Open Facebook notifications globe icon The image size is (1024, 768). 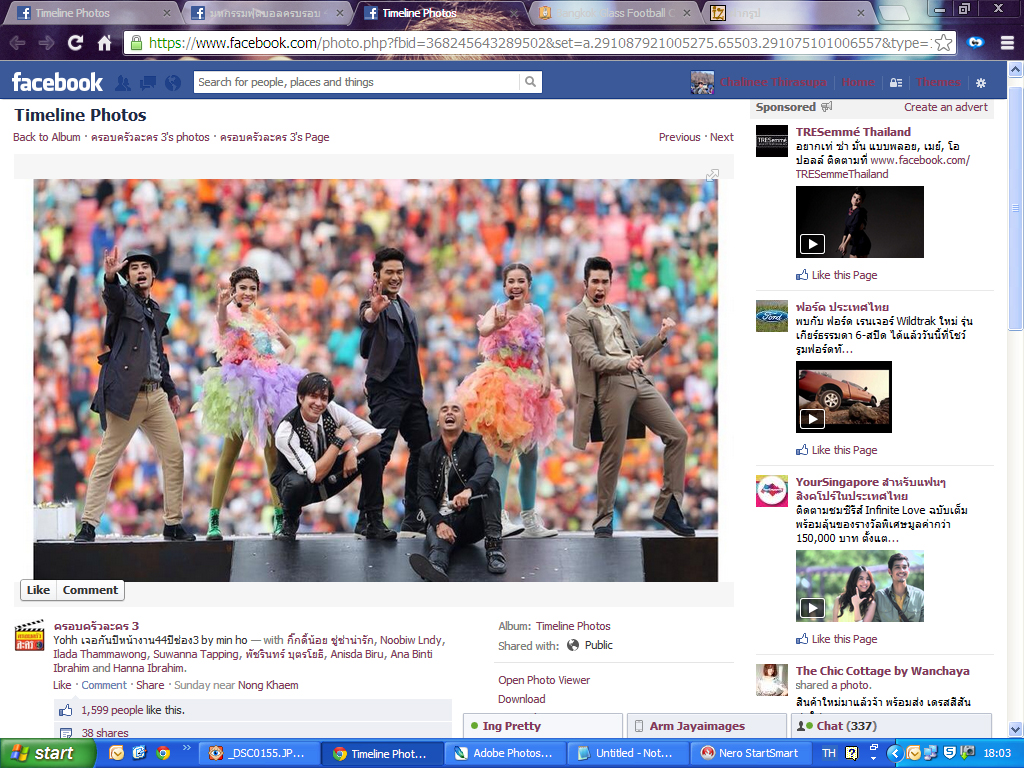pos(173,82)
